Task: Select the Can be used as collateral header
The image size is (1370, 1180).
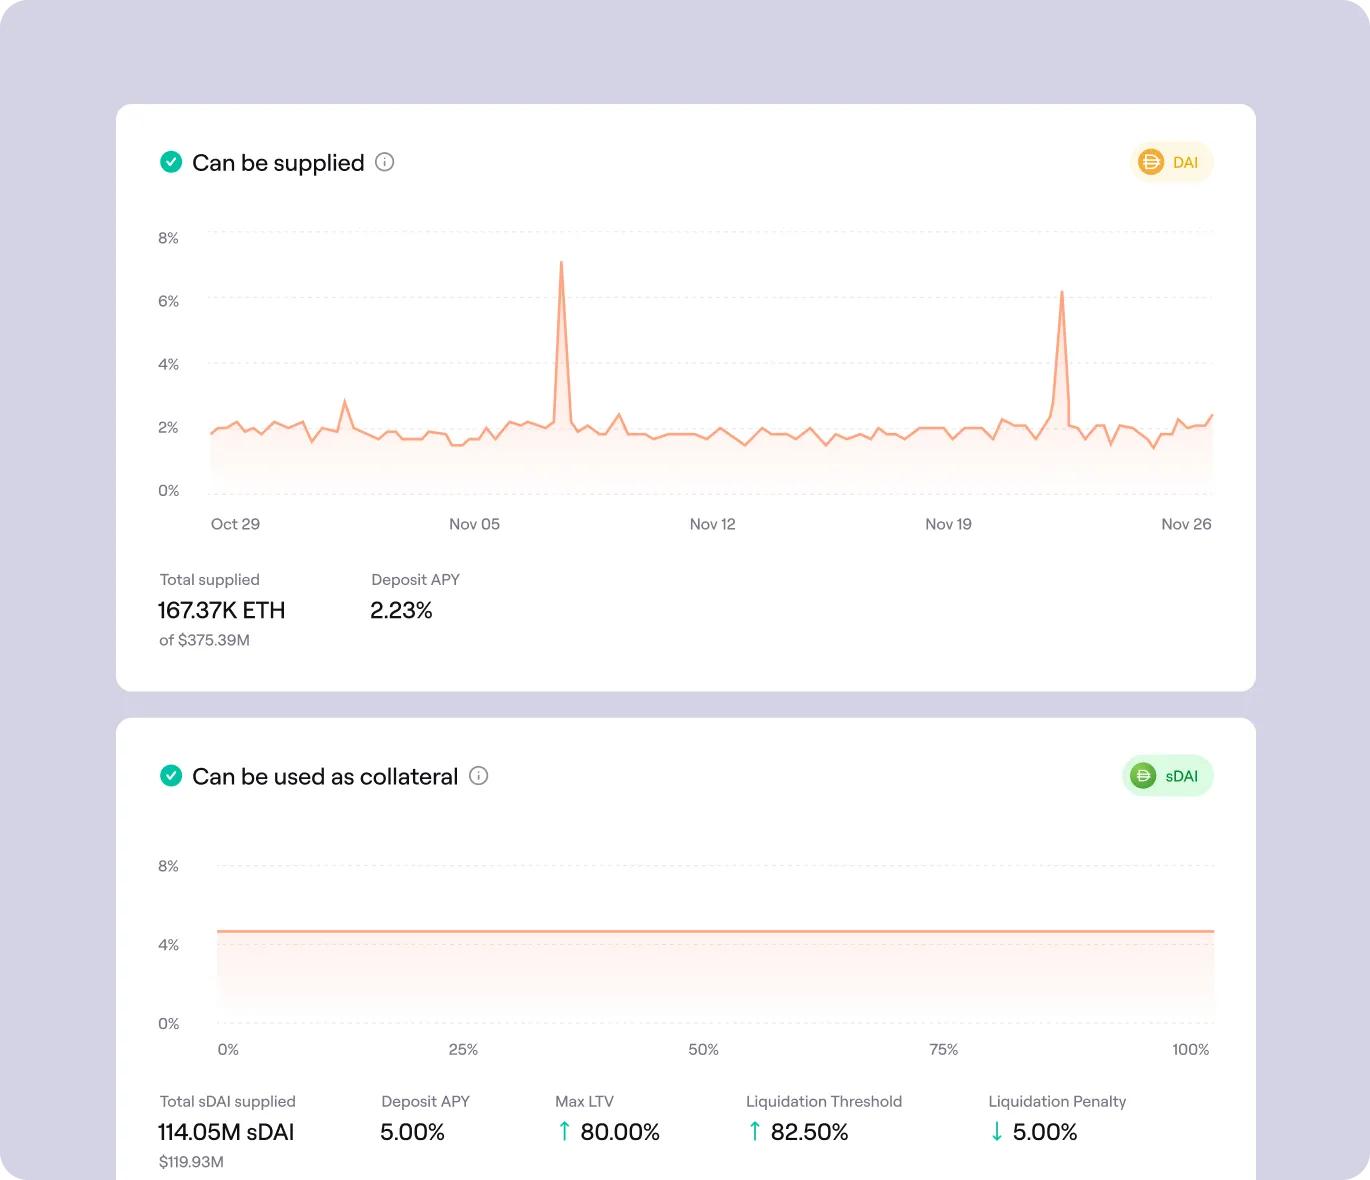Action: click(323, 776)
